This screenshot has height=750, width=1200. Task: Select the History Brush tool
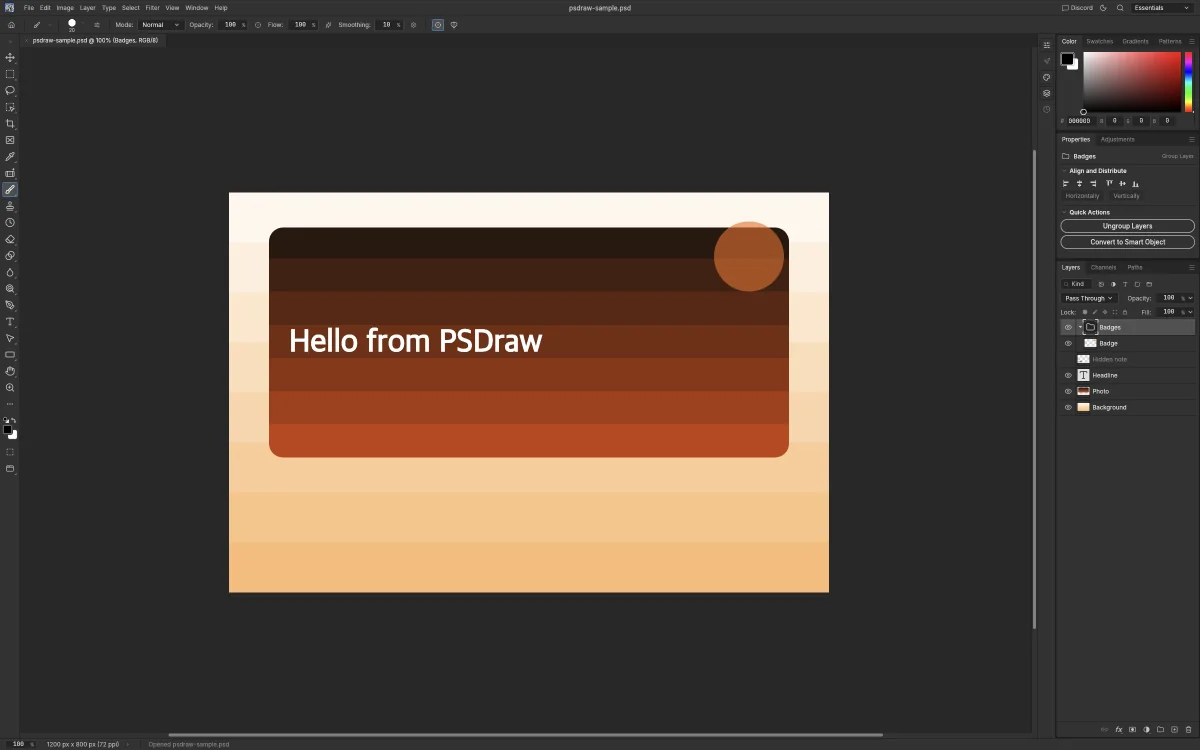[10, 223]
